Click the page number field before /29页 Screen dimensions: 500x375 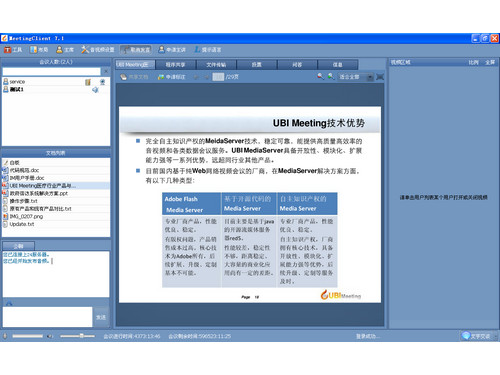218,77
